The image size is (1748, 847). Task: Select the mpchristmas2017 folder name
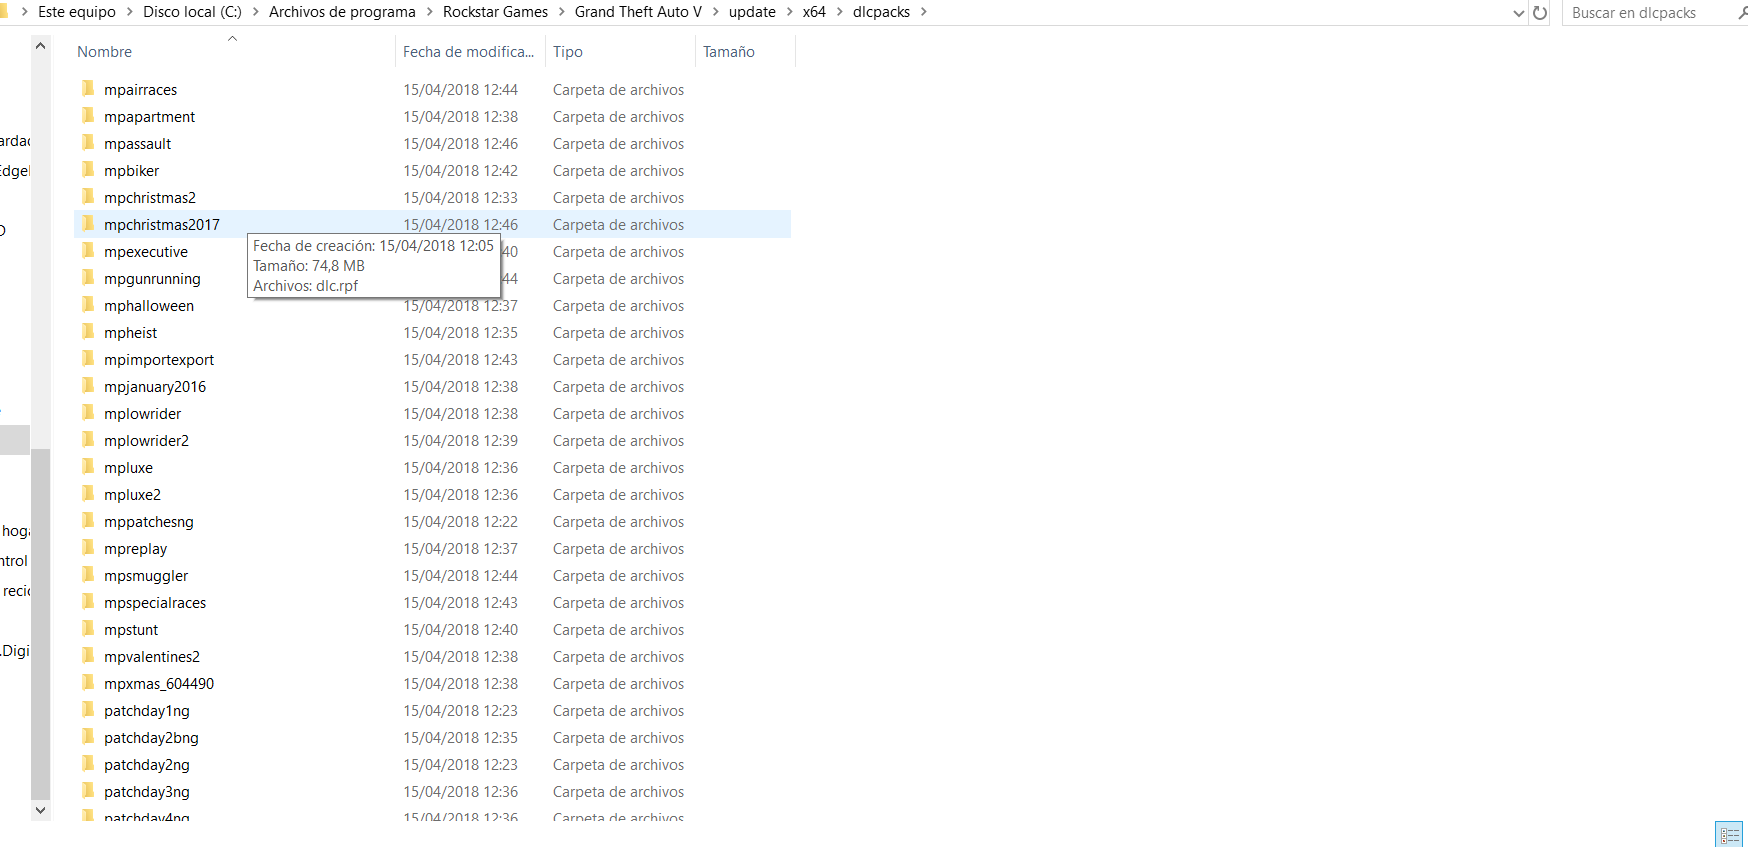pos(162,225)
